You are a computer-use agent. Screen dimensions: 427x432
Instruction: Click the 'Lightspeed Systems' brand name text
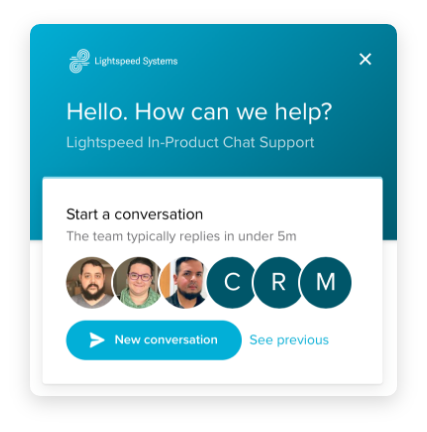(136, 61)
